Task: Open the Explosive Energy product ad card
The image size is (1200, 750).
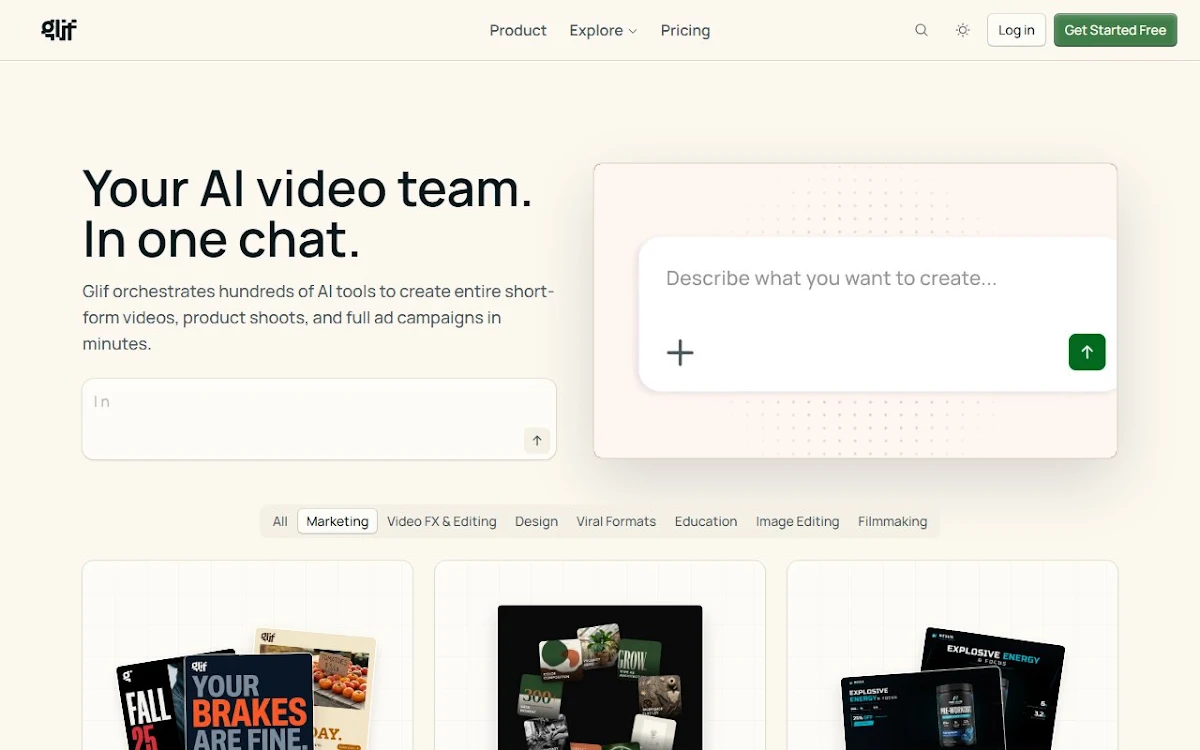Action: coord(952,655)
